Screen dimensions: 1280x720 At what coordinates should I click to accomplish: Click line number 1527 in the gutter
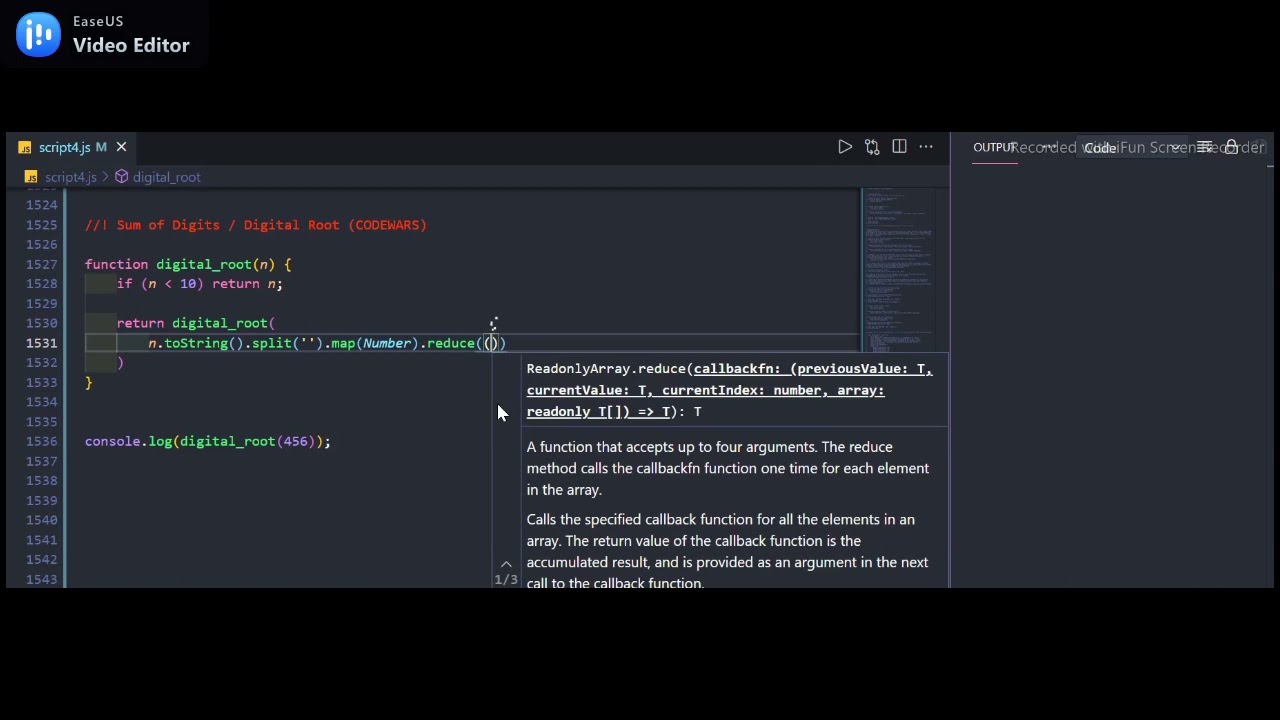click(41, 264)
